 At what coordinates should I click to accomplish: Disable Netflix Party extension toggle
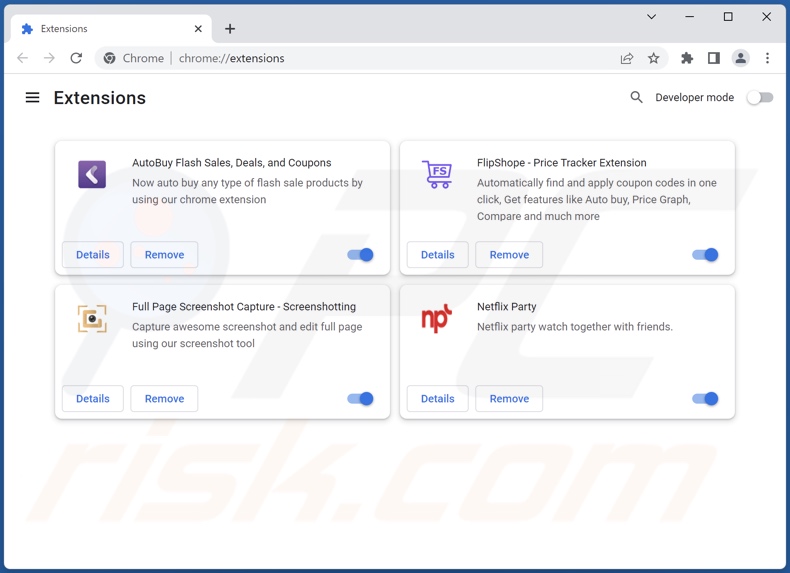[705, 399]
